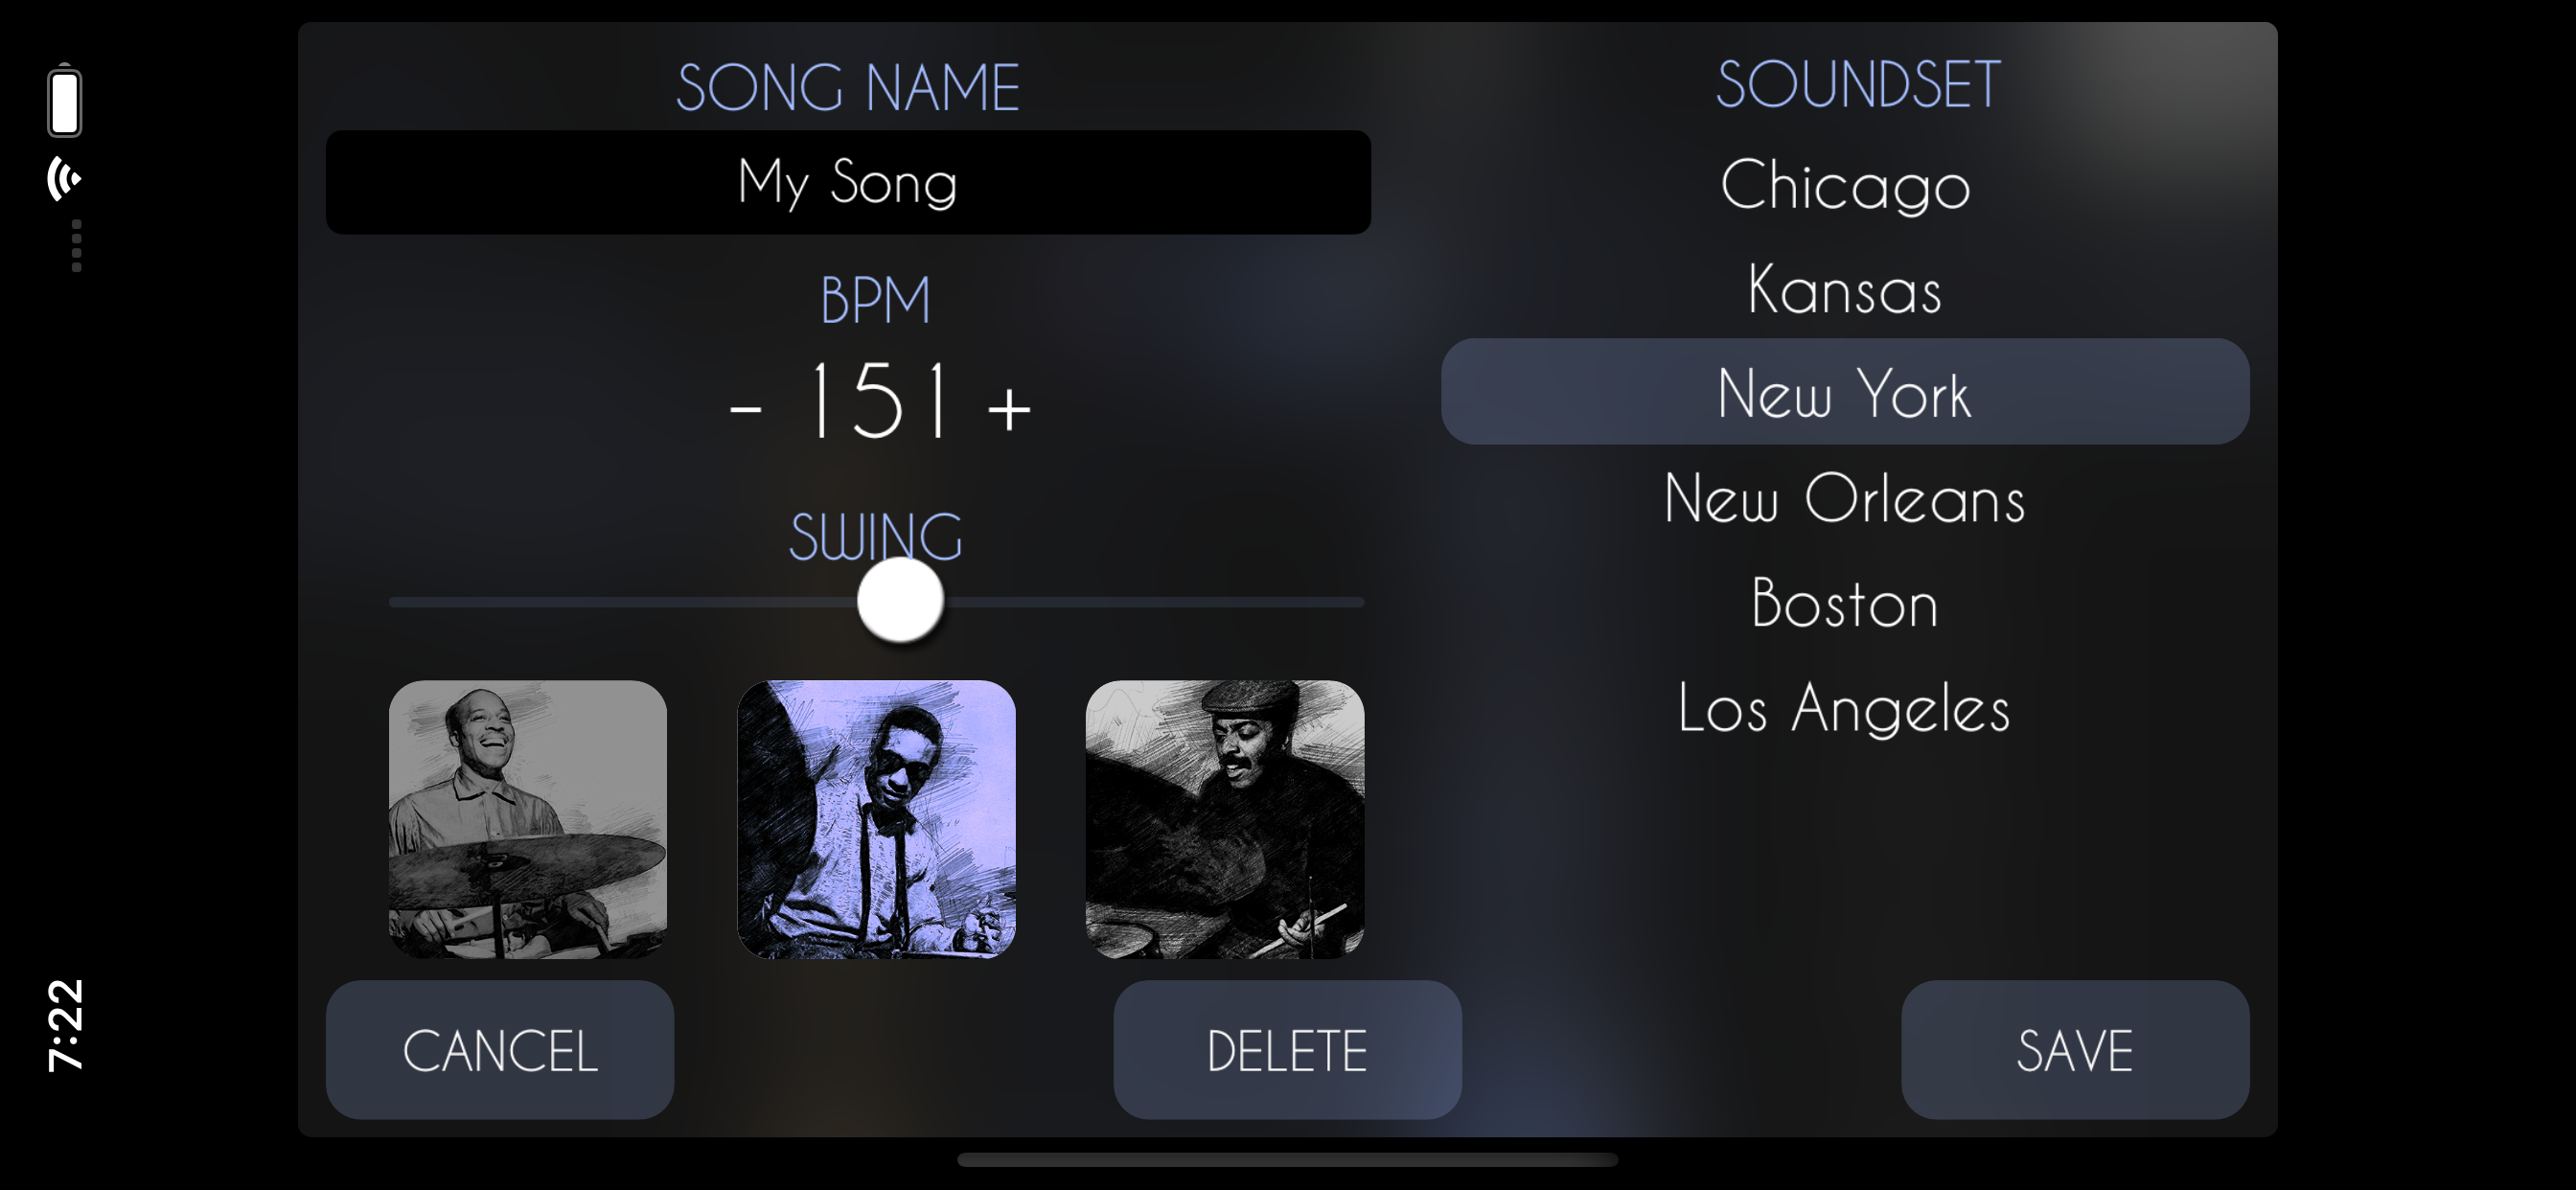Tap the hotspot signal icon

(65, 179)
